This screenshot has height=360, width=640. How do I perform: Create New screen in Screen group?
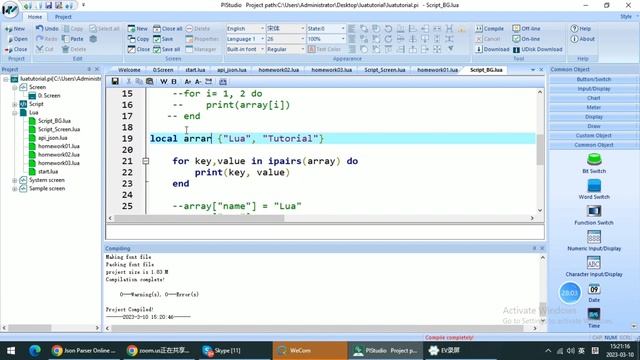(138, 29)
